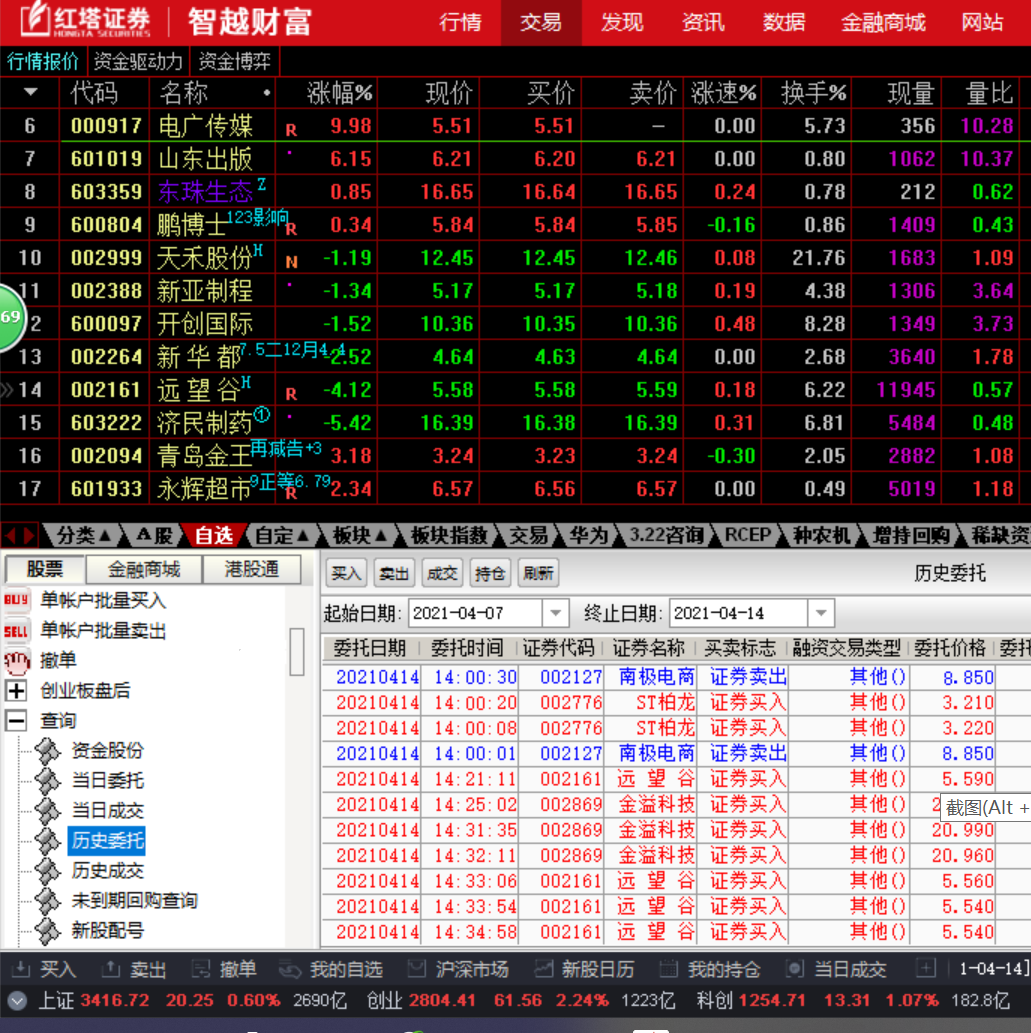Click the 当日成交 icon in bottom toolbar

point(795,968)
